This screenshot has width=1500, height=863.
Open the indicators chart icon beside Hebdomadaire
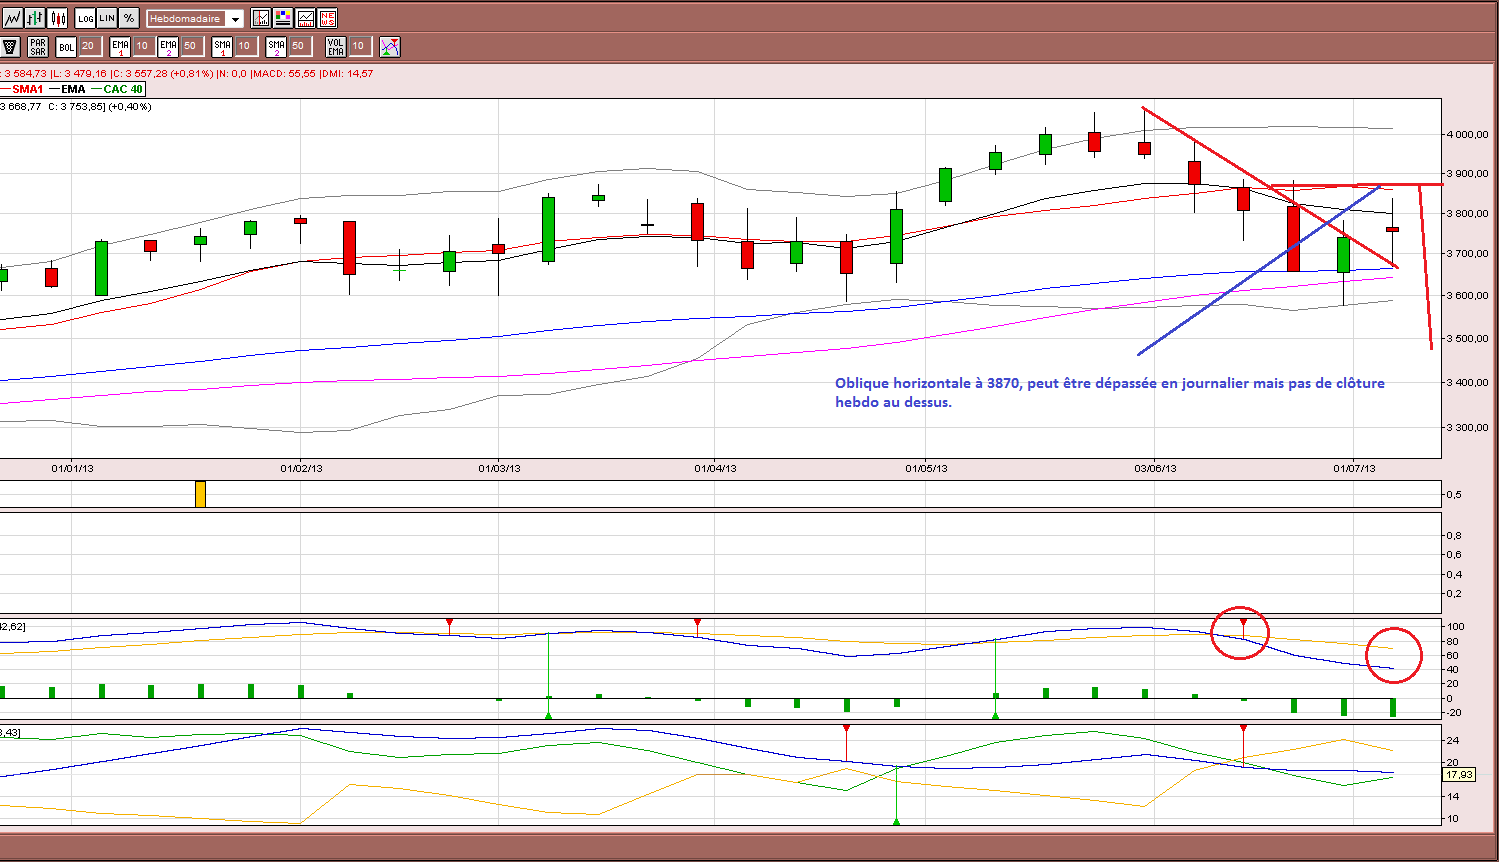pos(261,18)
